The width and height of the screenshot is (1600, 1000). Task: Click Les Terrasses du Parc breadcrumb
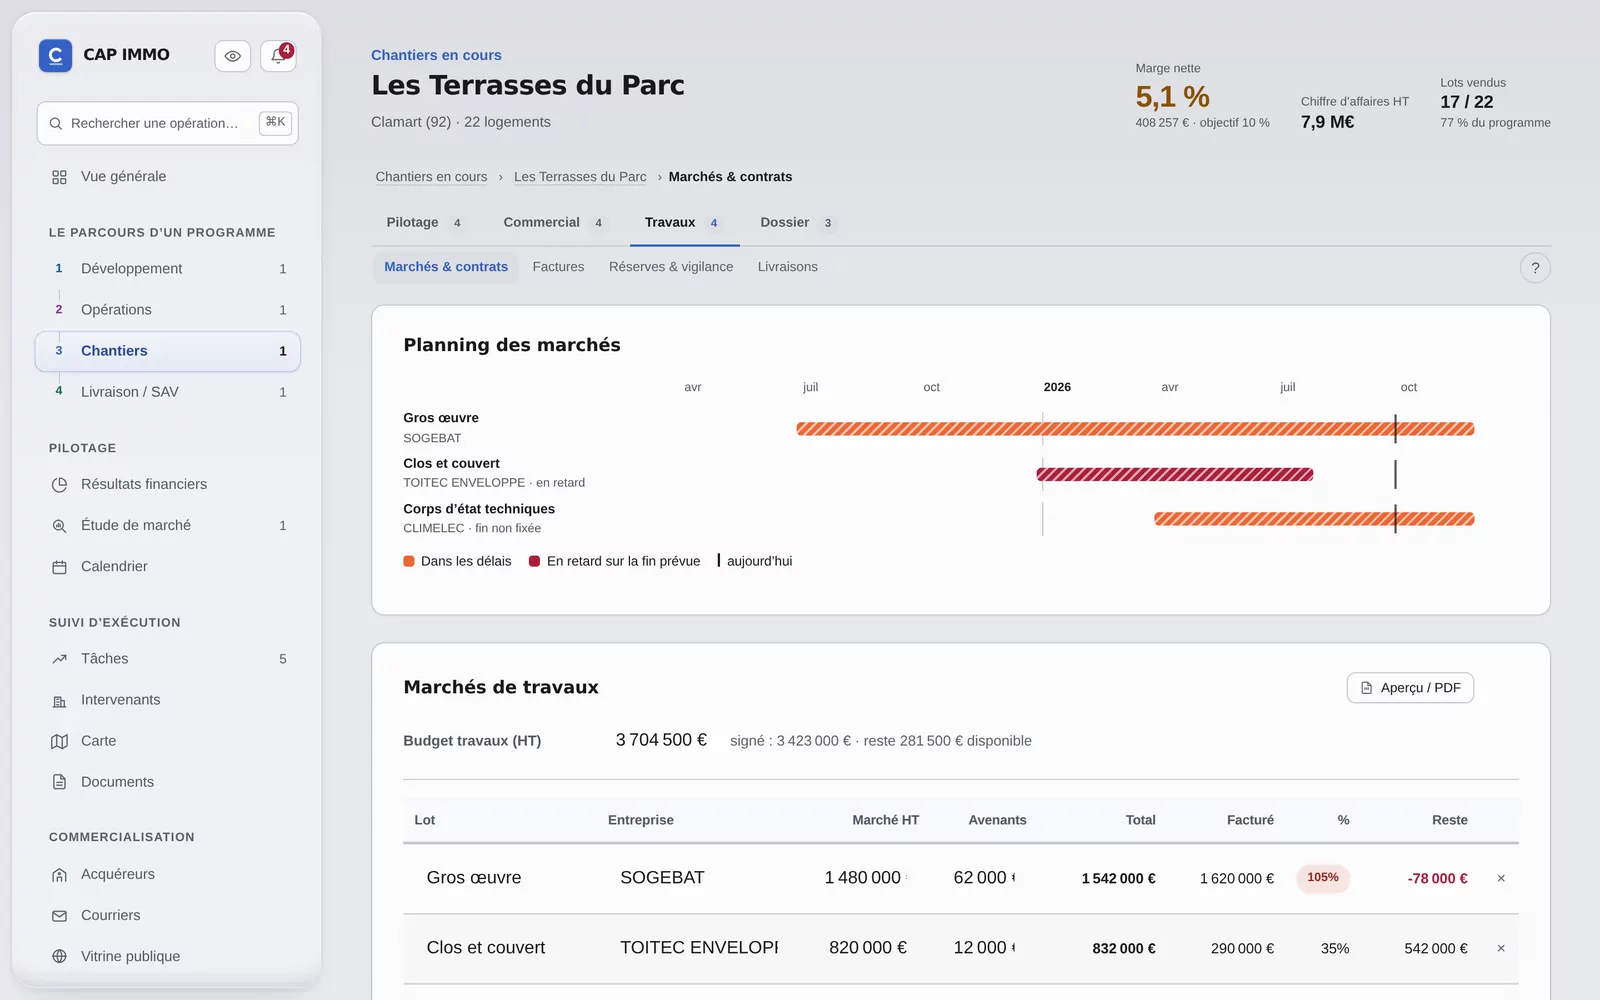(580, 177)
